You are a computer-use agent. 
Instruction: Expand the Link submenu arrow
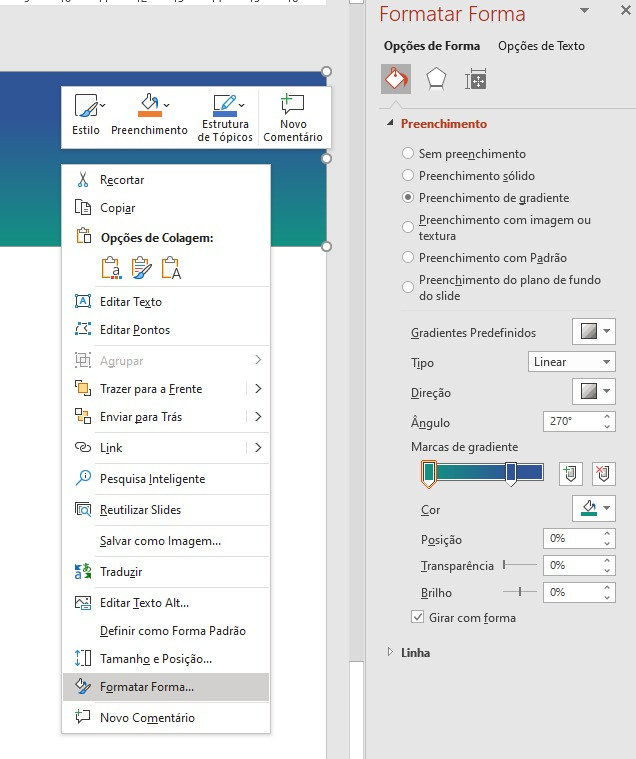click(x=258, y=448)
